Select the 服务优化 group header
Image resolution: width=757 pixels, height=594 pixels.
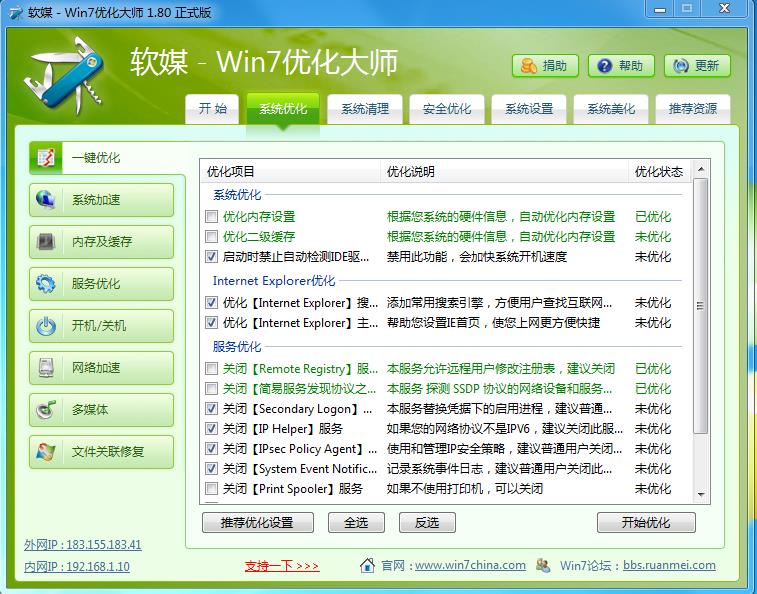pyautogui.click(x=237, y=346)
